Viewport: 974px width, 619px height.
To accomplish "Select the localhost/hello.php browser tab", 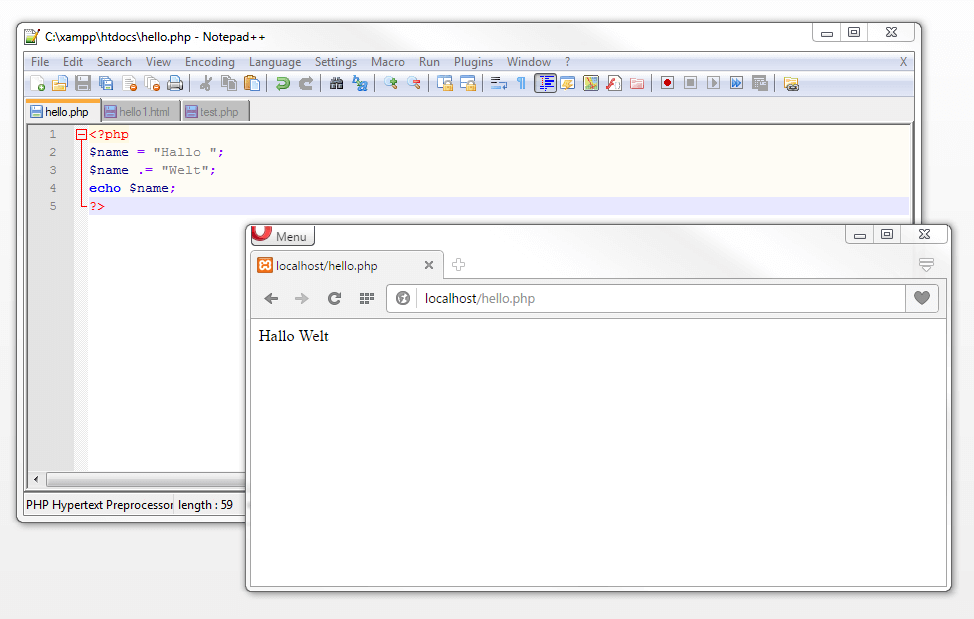I will point(346,266).
